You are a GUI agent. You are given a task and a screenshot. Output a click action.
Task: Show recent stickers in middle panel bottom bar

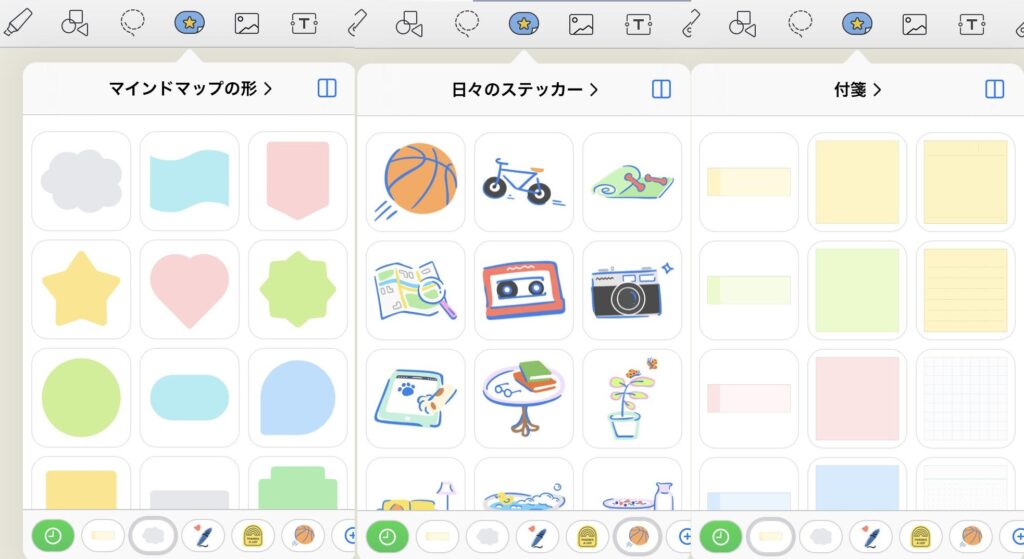point(387,537)
